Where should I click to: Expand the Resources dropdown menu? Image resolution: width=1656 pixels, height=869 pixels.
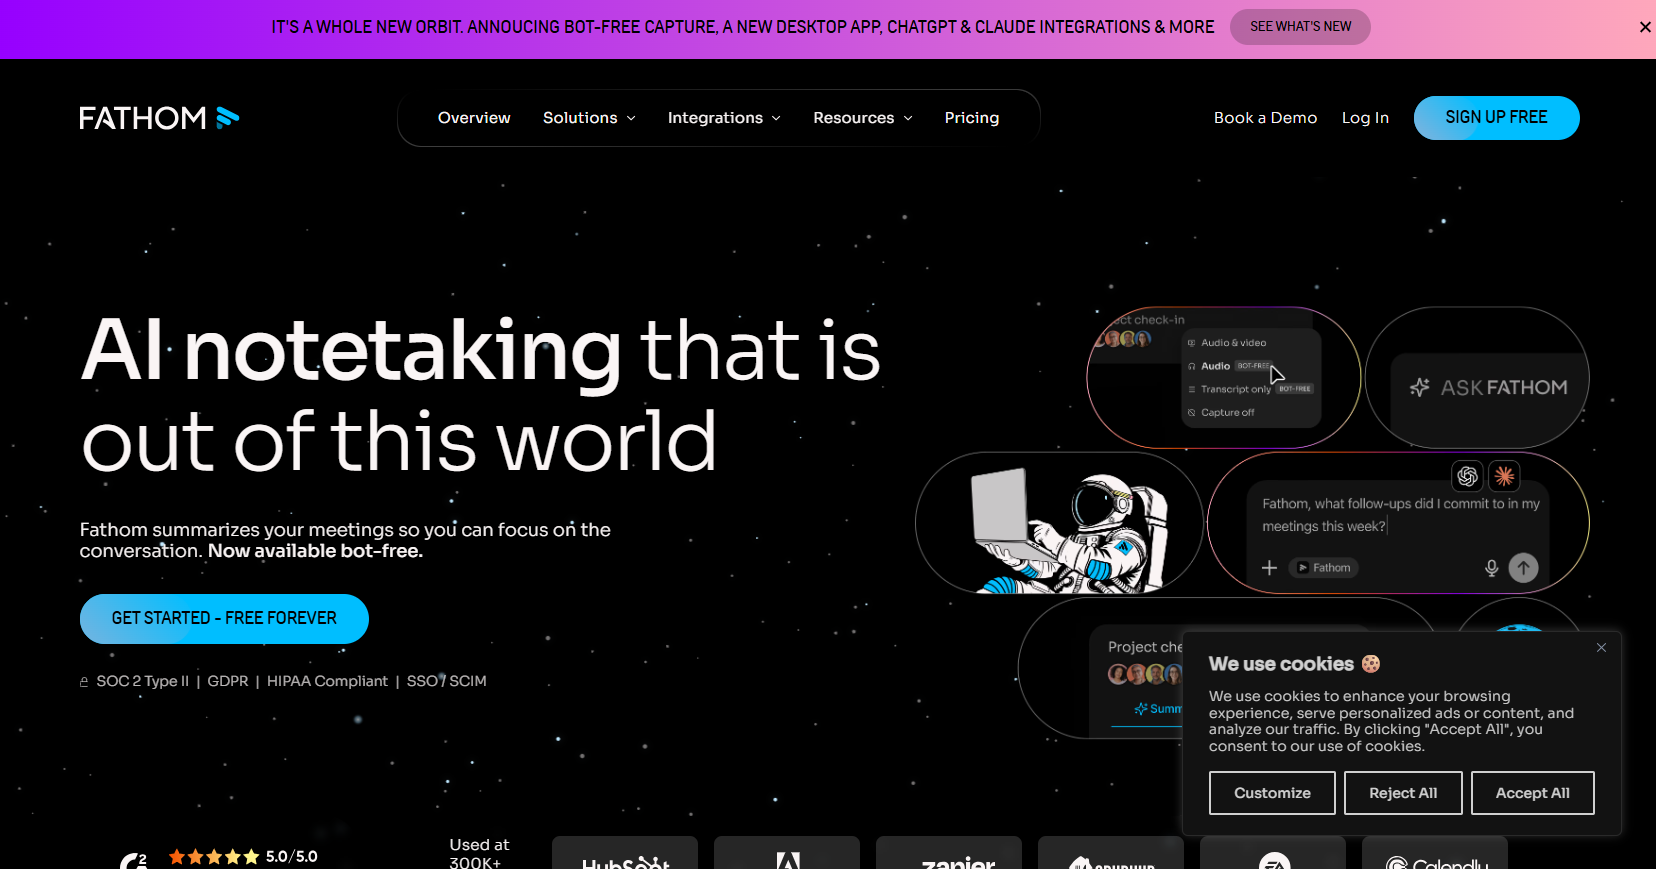coord(863,118)
